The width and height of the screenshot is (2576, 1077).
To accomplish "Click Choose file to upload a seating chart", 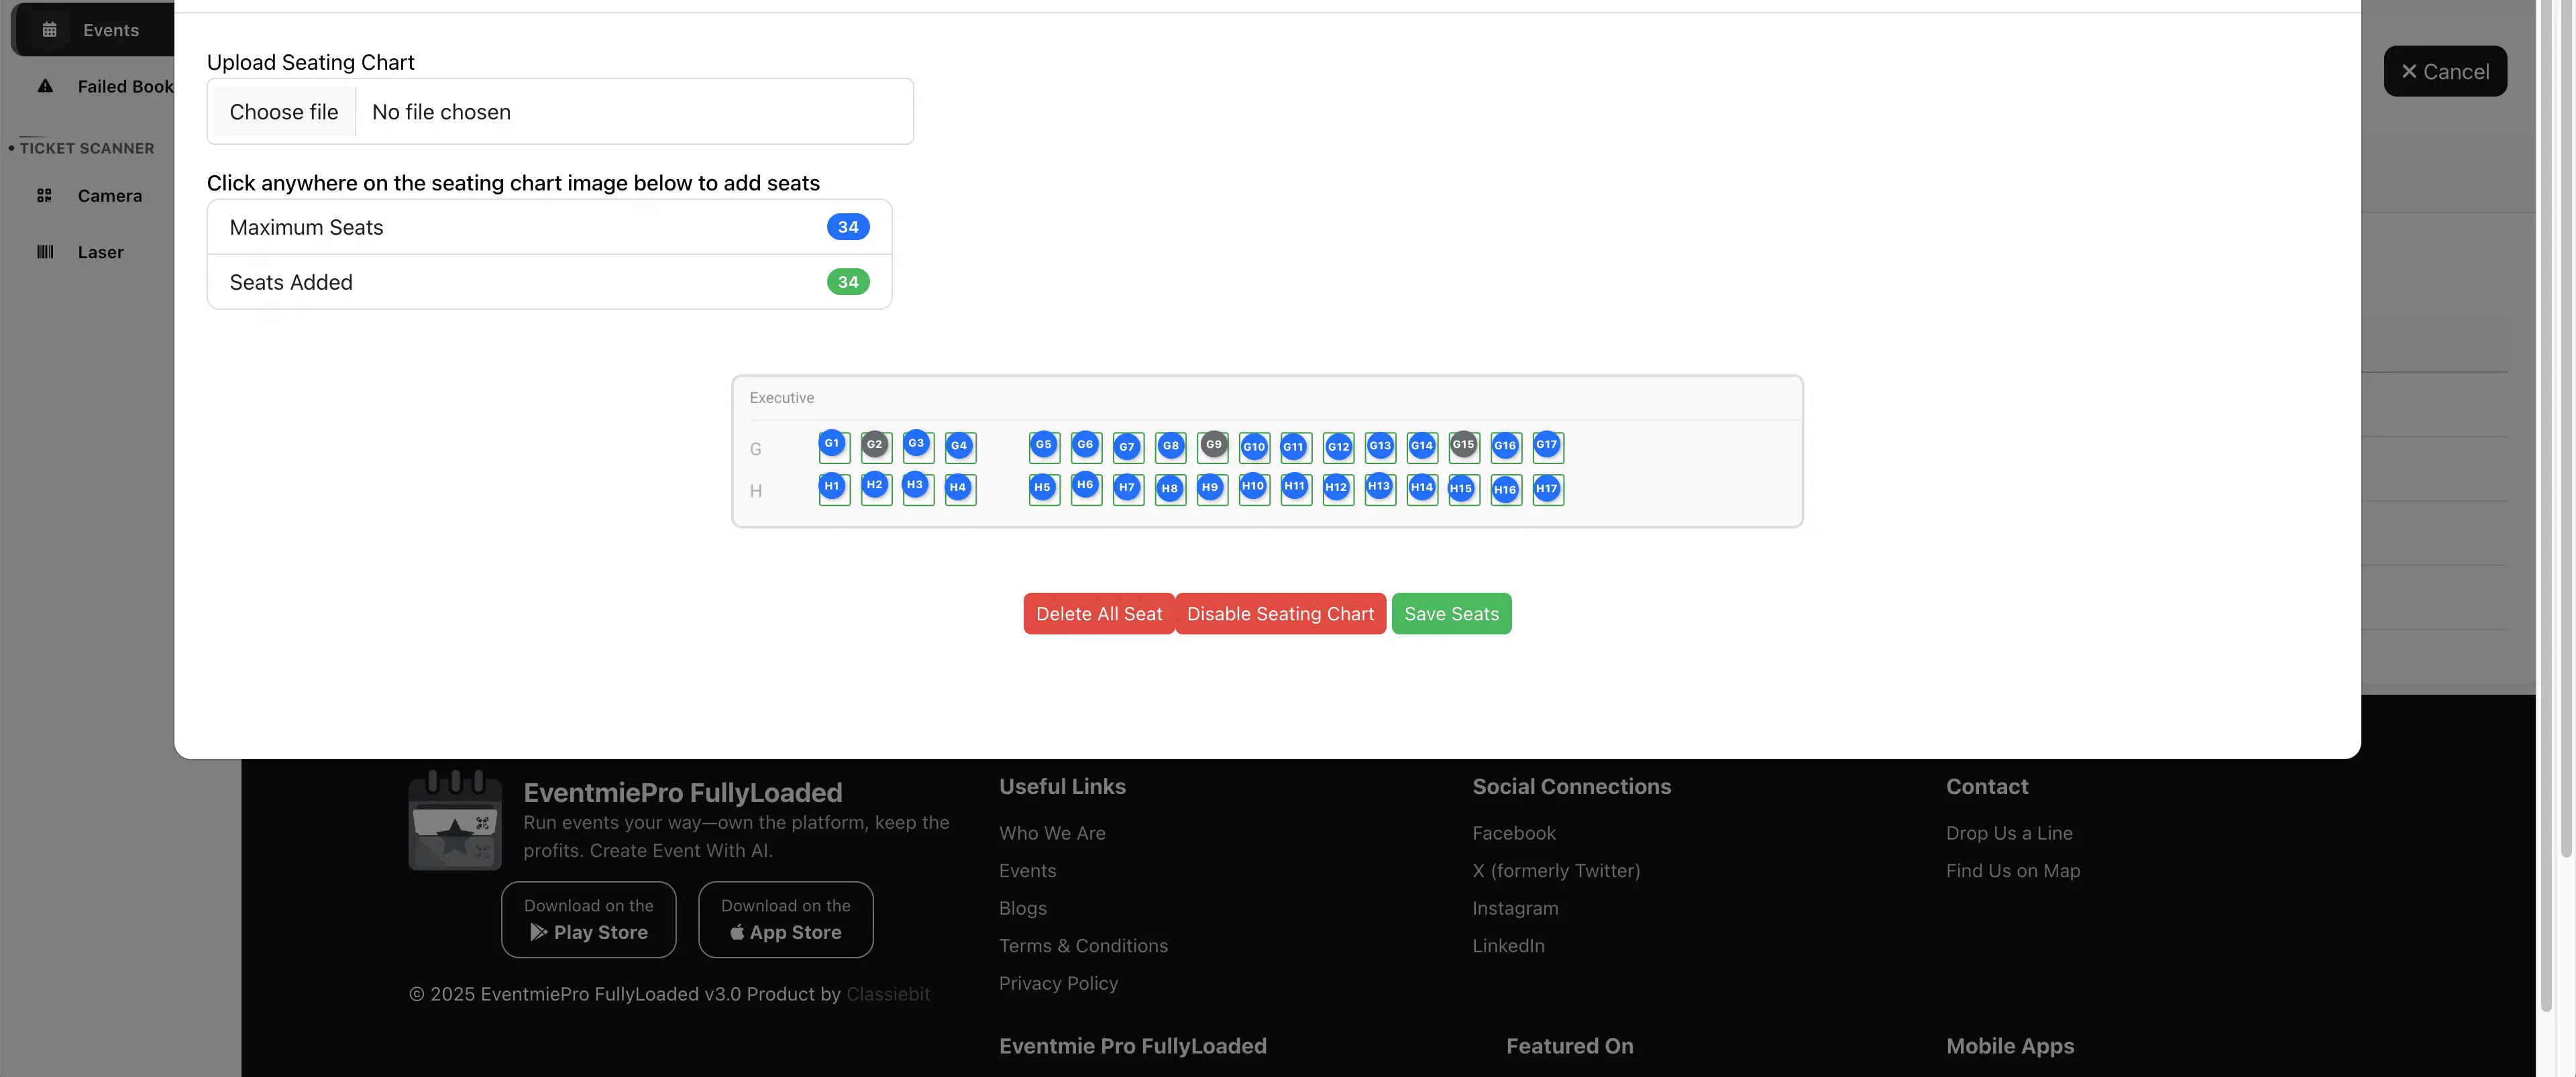I will click(x=283, y=111).
